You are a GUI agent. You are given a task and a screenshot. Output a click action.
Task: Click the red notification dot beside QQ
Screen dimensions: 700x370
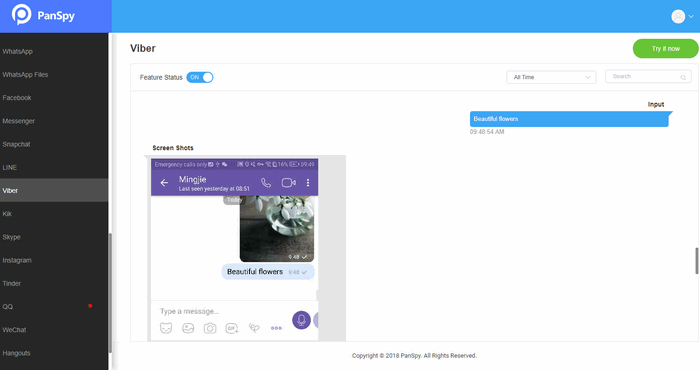coord(90,306)
